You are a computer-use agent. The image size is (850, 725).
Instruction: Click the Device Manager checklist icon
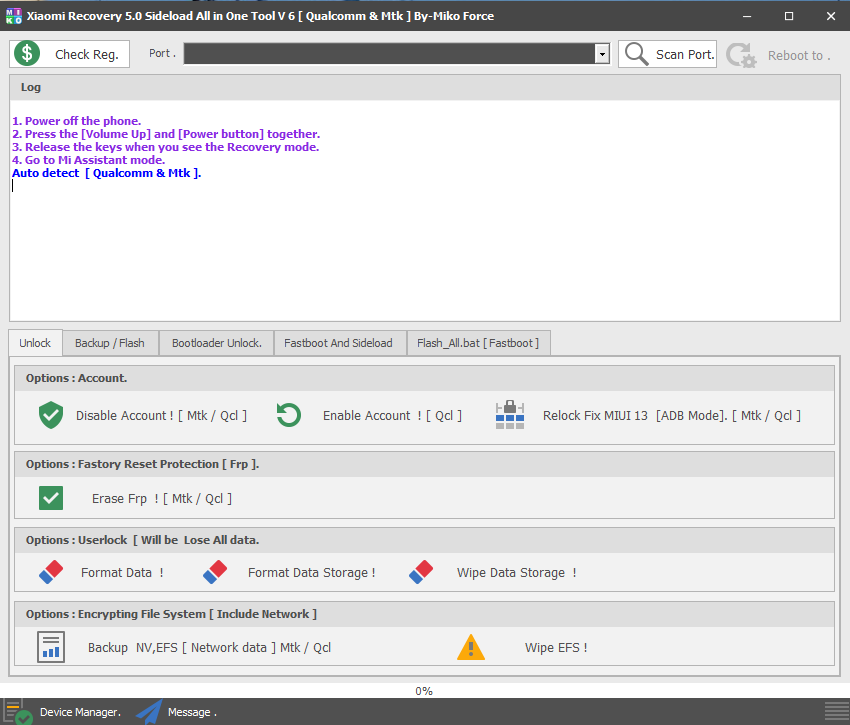[17, 711]
